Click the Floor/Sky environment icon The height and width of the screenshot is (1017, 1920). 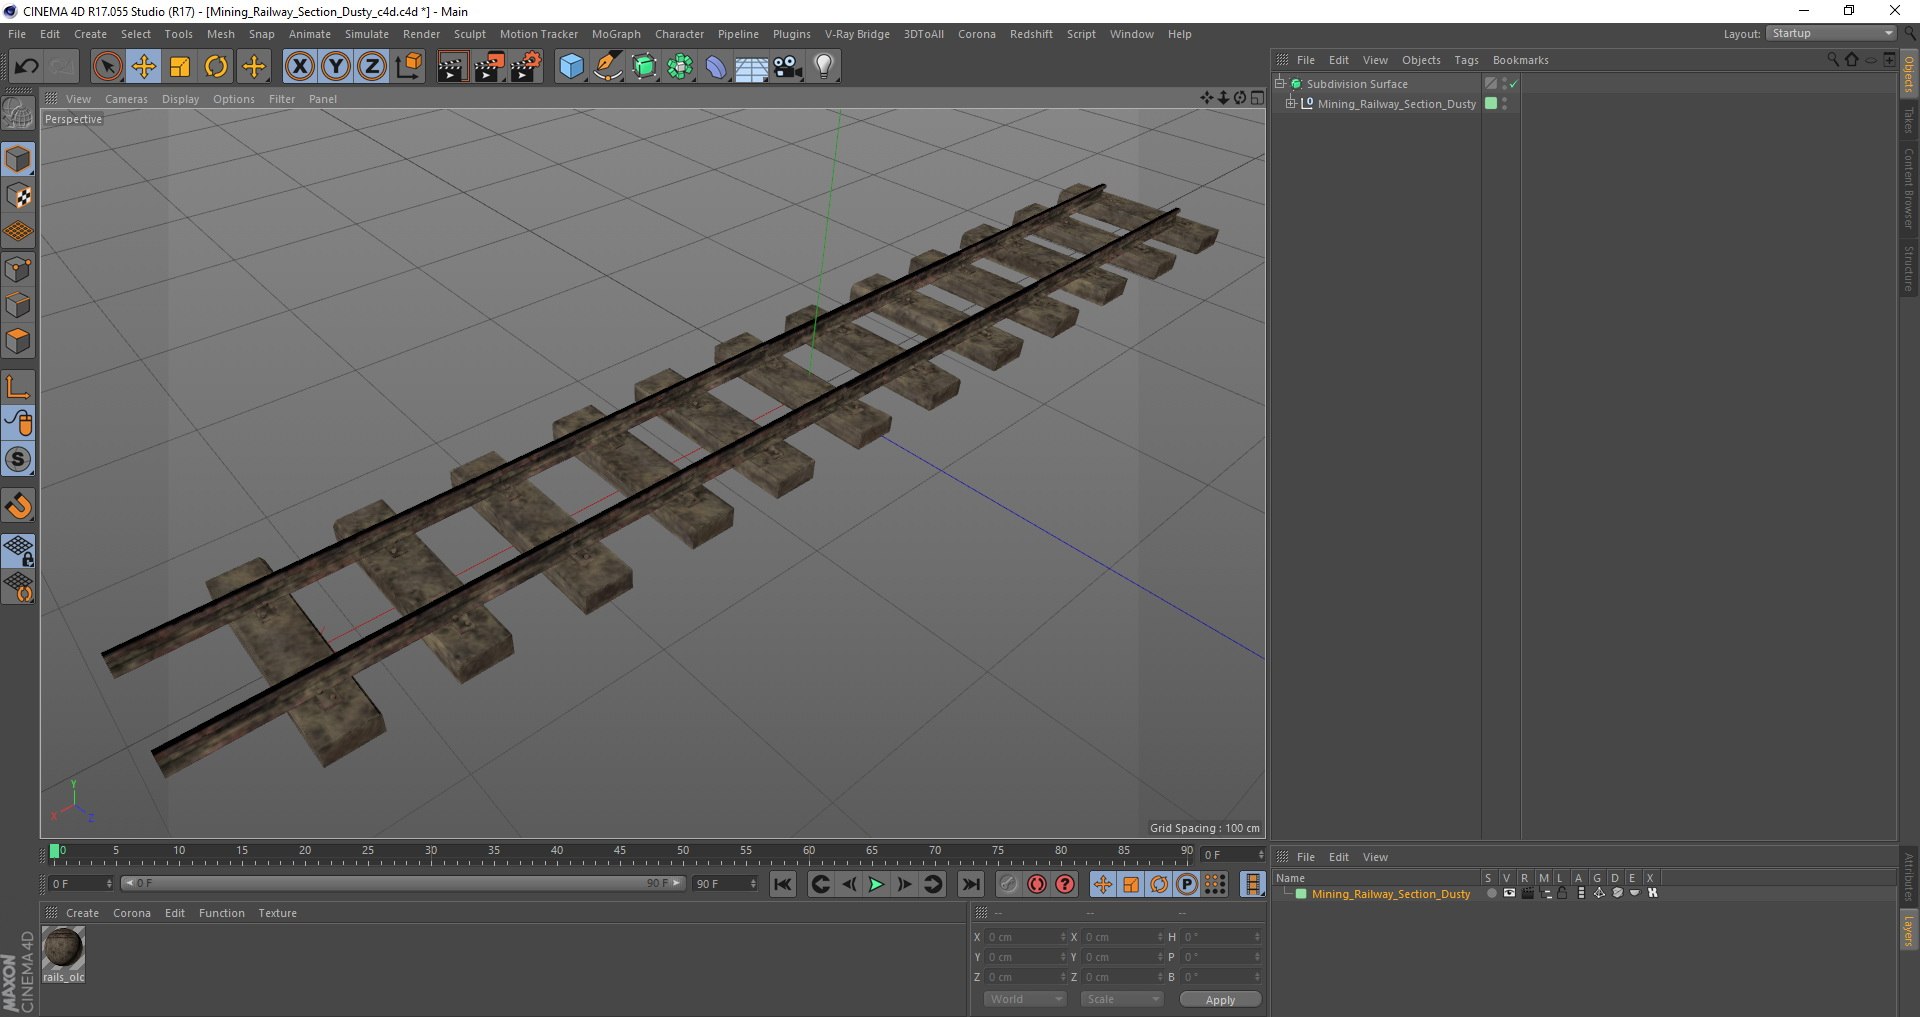pos(752,67)
